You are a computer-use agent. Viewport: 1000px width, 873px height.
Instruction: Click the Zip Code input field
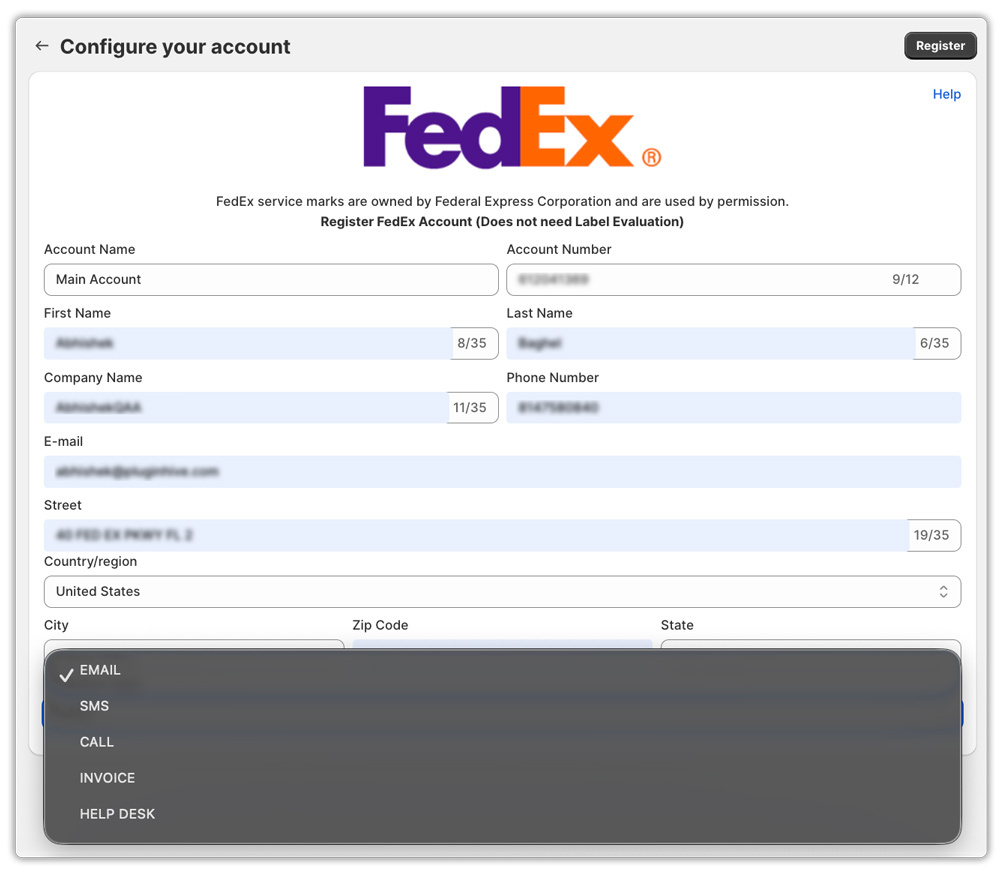[x=500, y=645]
